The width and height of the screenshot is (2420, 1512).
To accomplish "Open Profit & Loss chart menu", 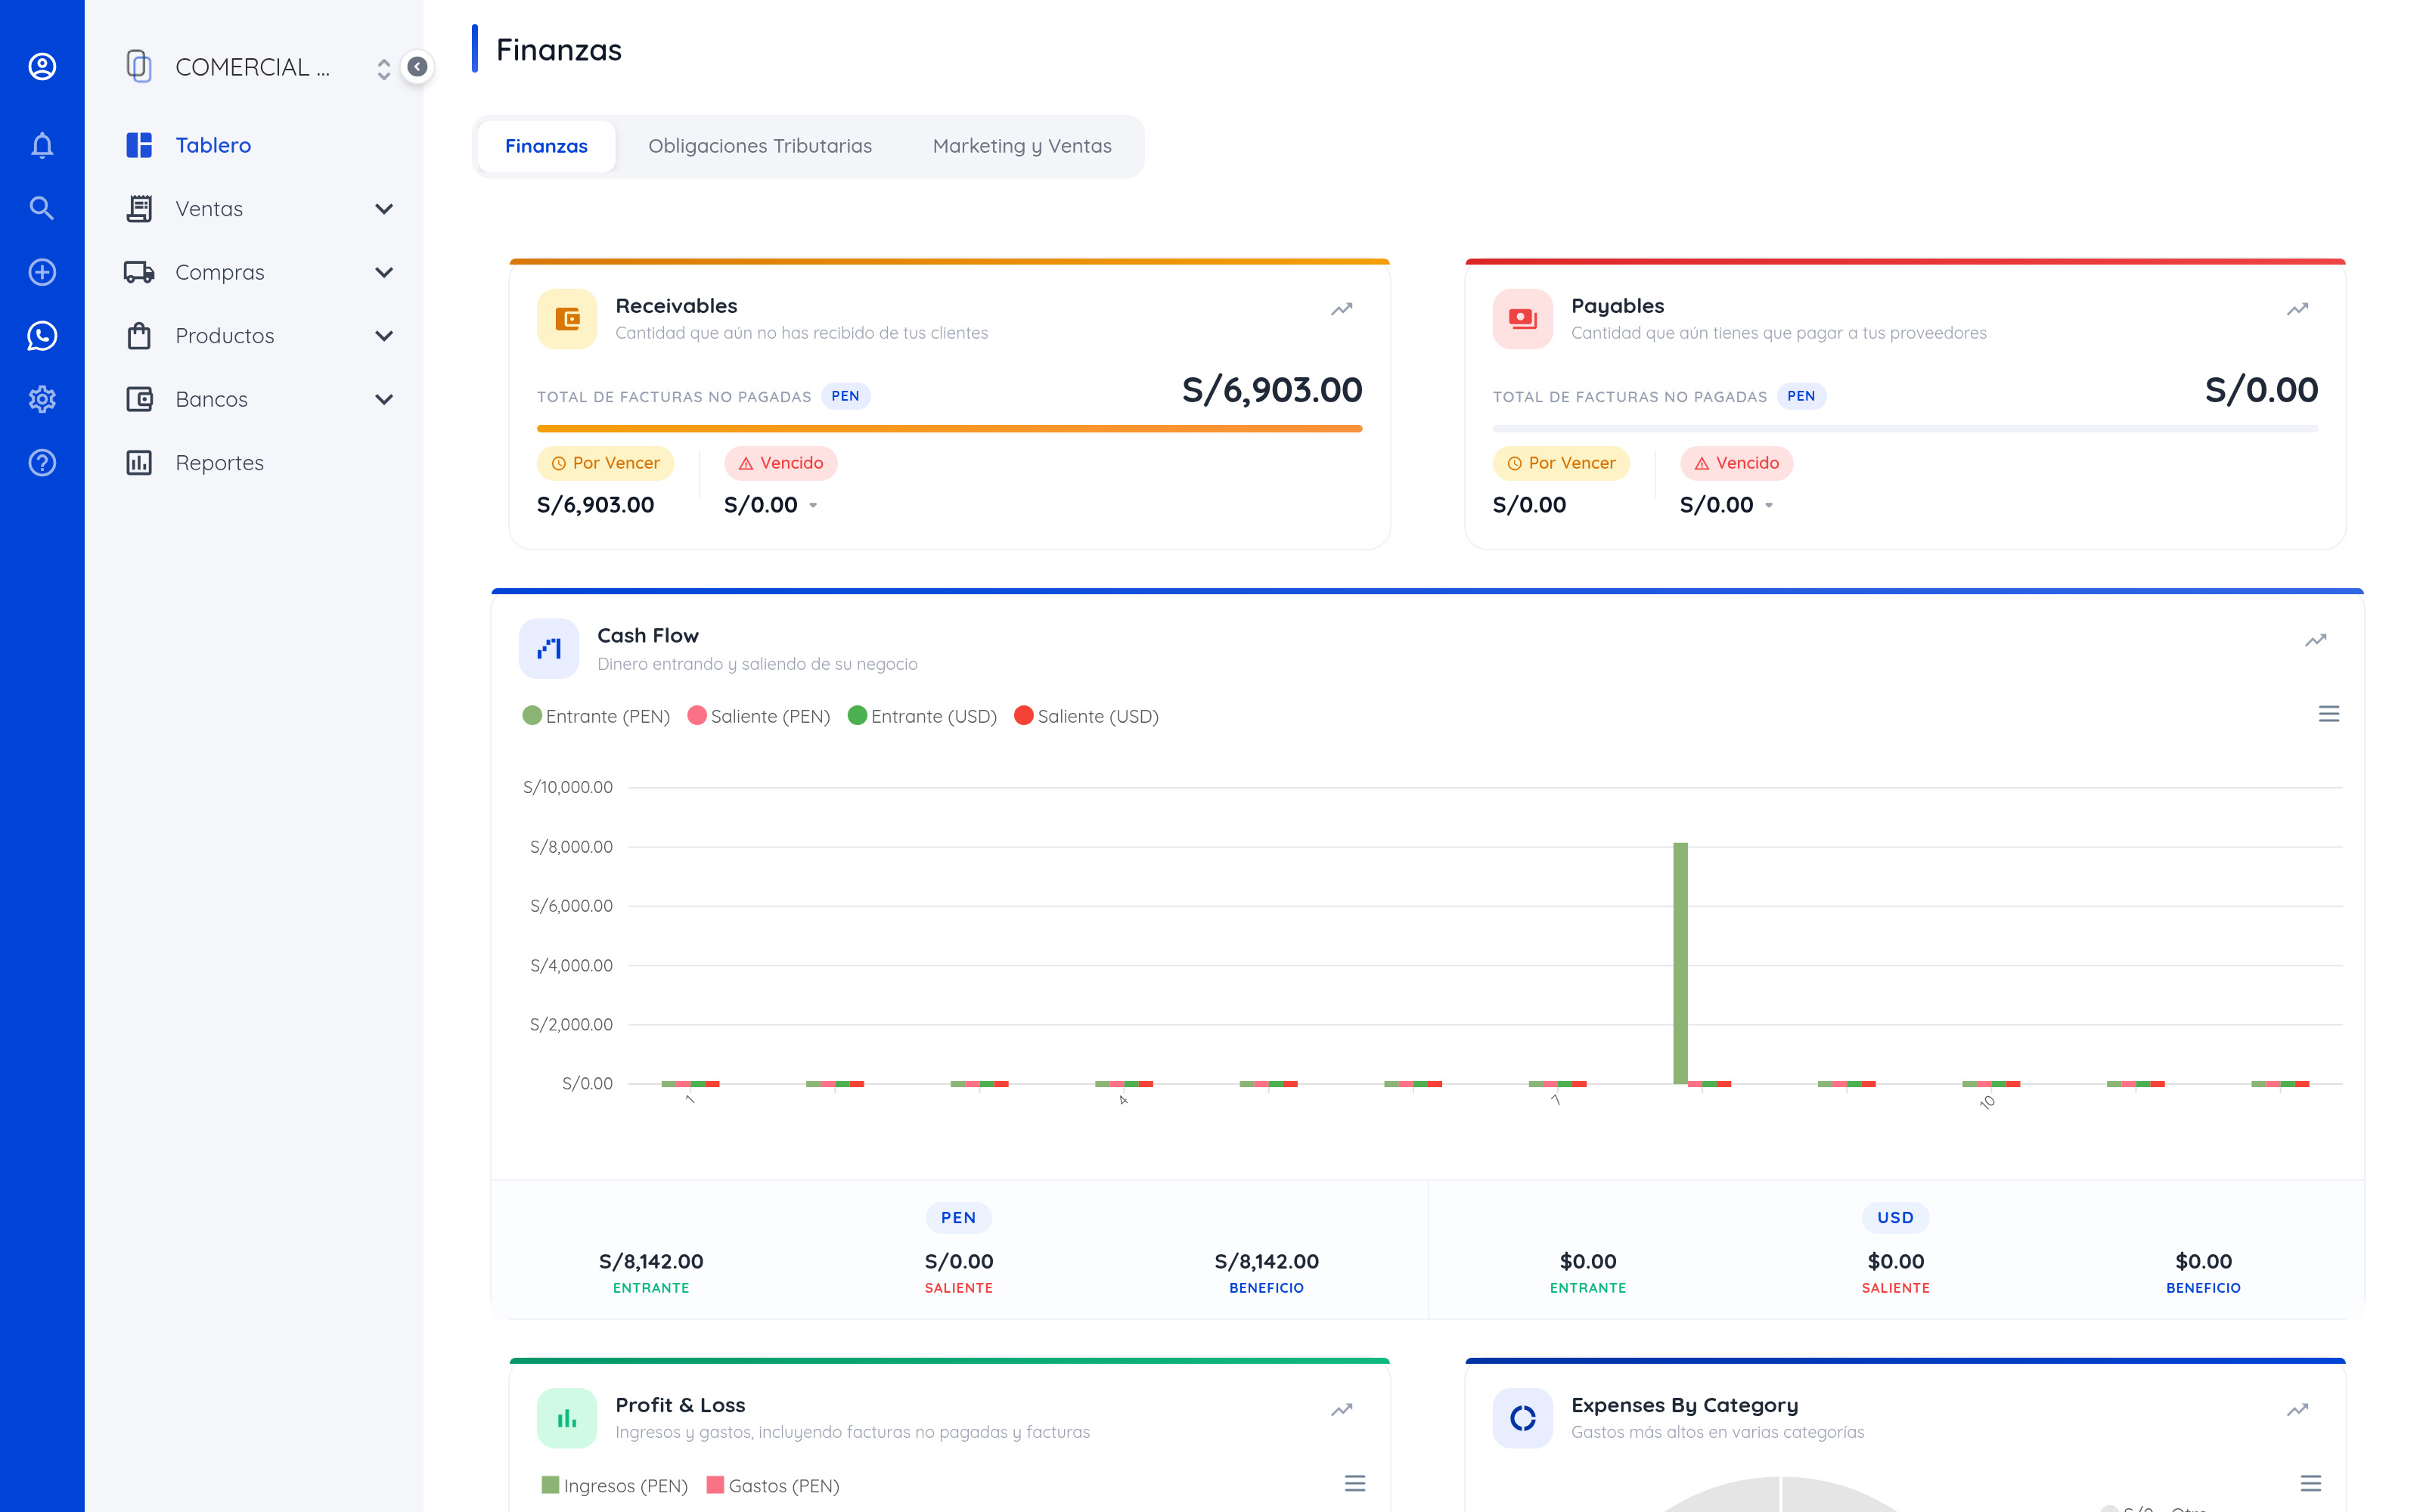I will (x=1355, y=1484).
